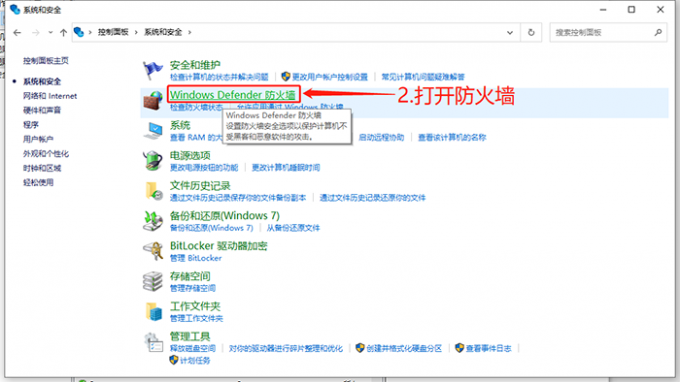Click 对你的驱动器进行碎片整理和优化 link

(x=286, y=348)
